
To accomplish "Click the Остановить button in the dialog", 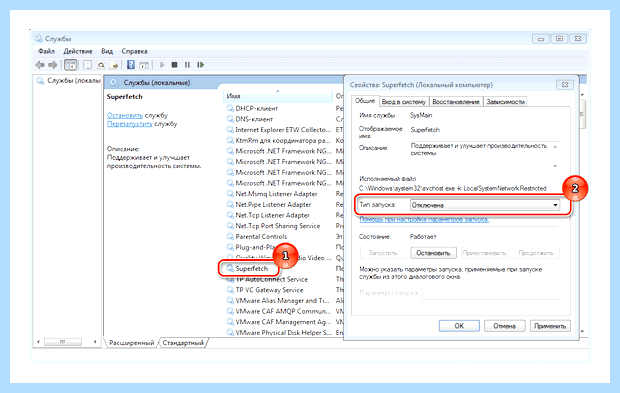I will 433,253.
